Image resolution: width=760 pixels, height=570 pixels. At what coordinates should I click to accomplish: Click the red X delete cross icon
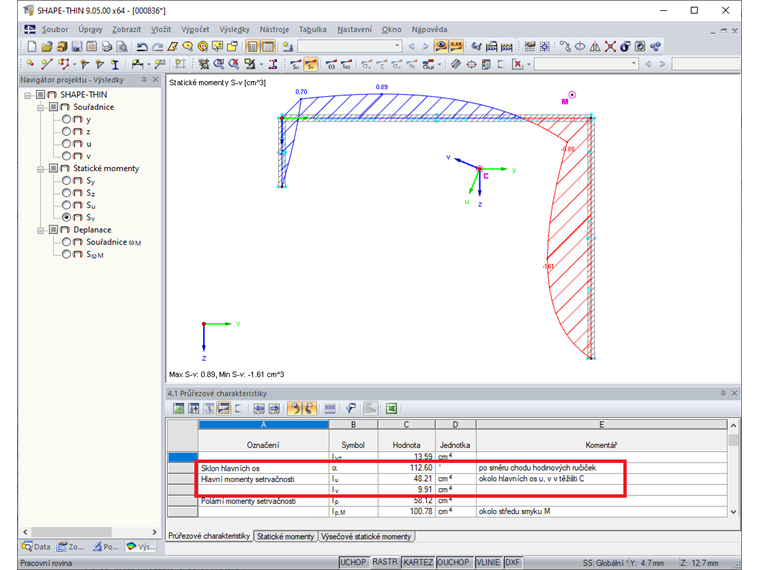[x=610, y=47]
